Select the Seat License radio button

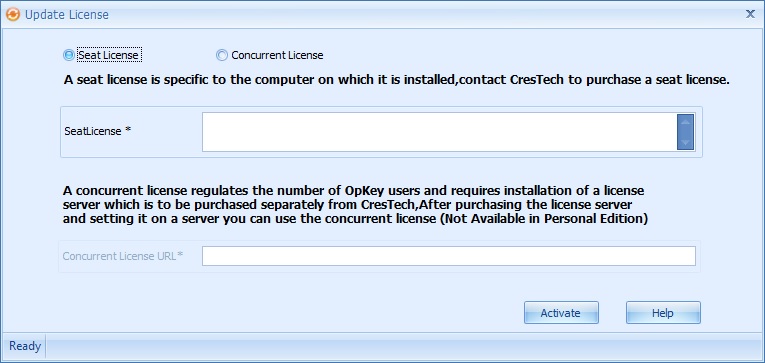(69, 55)
